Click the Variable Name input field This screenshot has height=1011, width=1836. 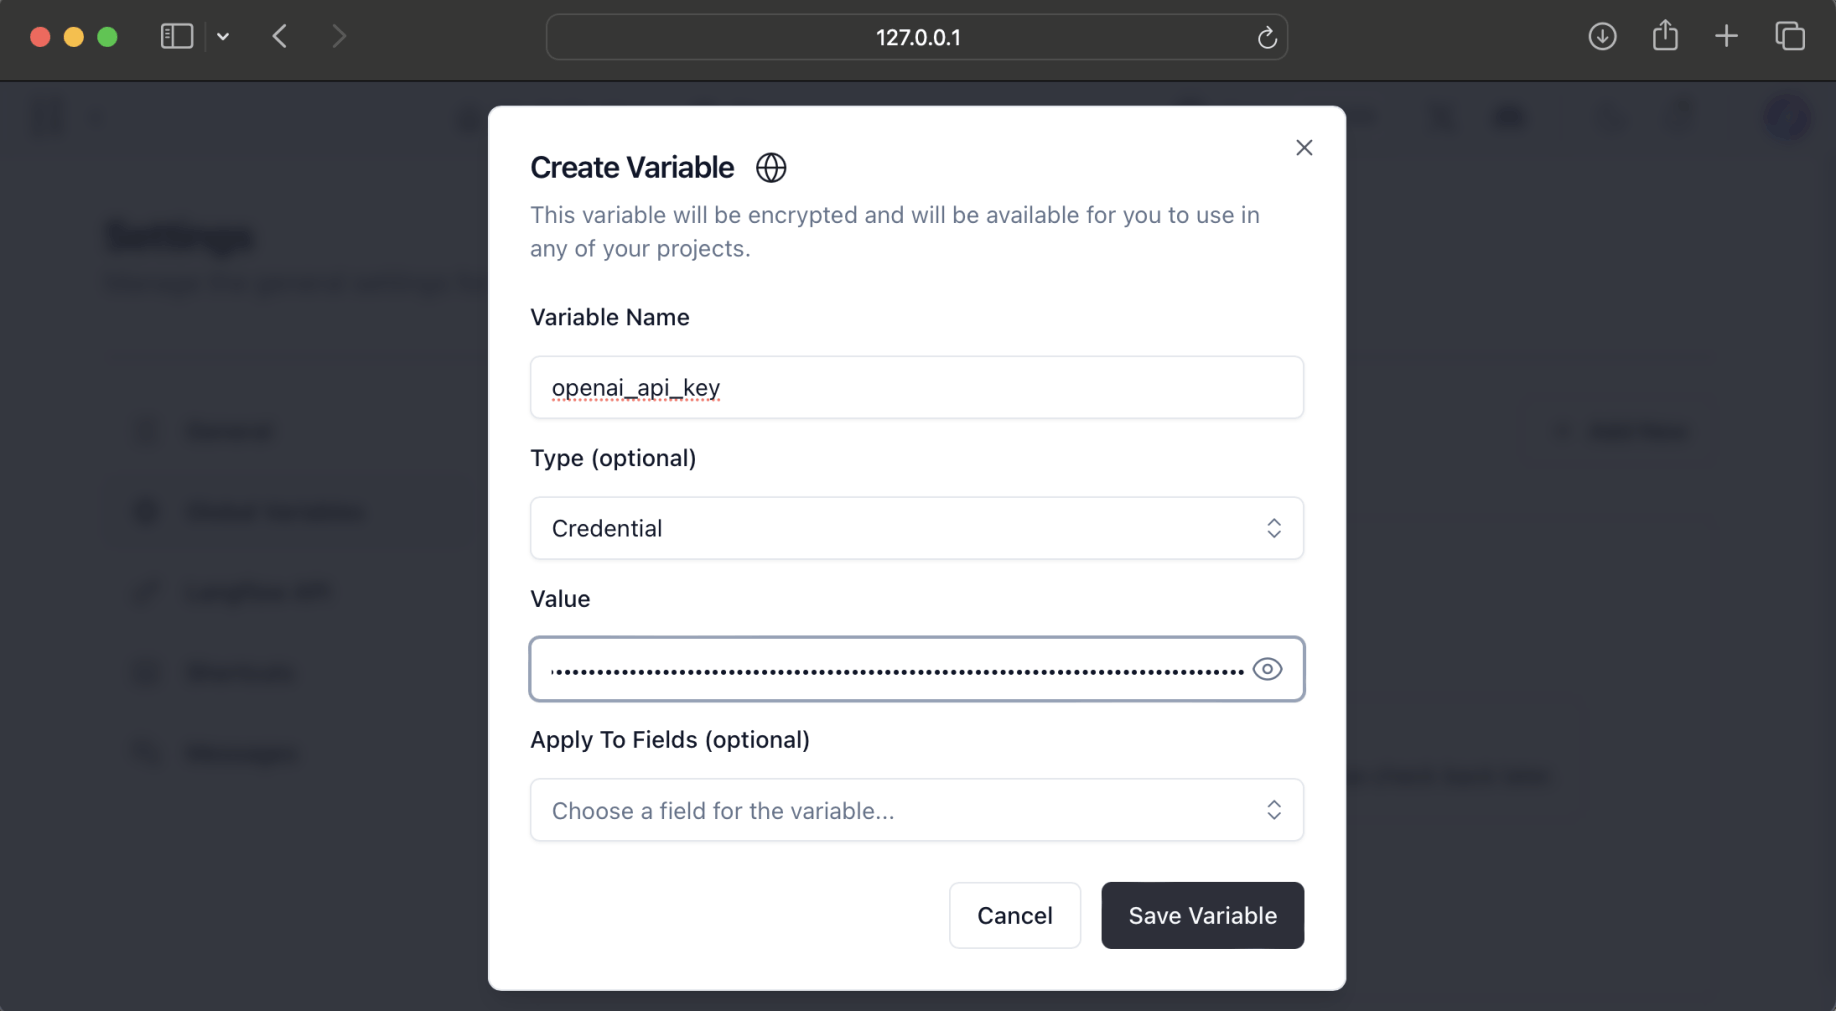tap(916, 387)
